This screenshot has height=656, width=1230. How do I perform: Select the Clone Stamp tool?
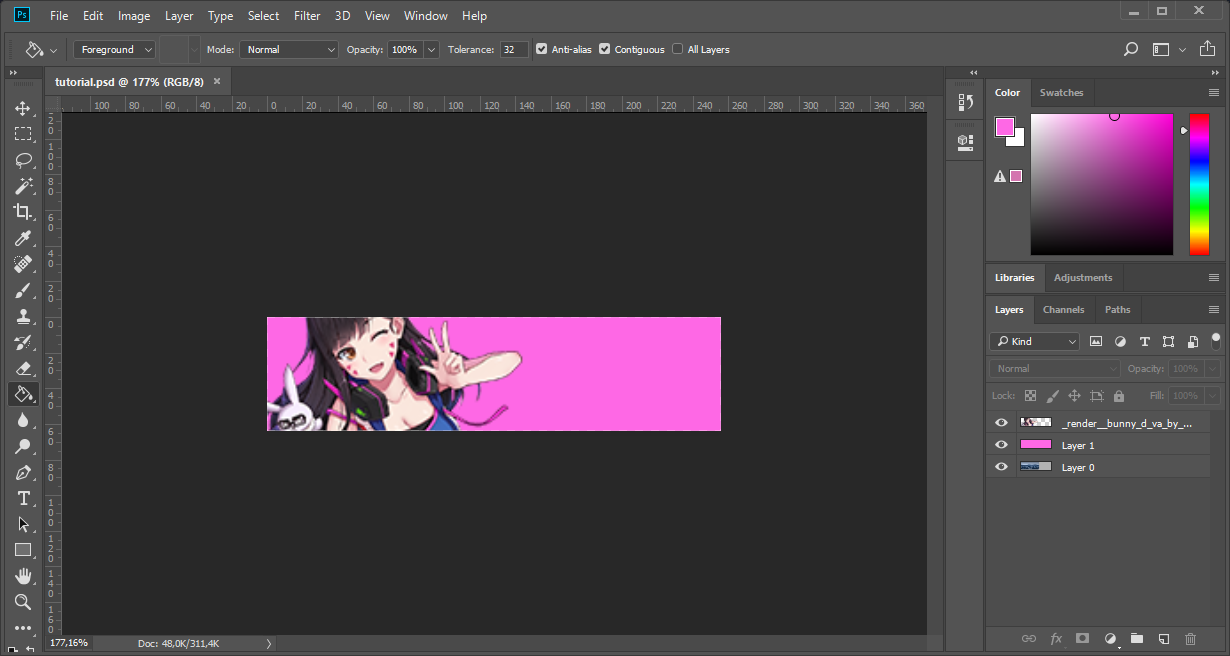tap(22, 316)
